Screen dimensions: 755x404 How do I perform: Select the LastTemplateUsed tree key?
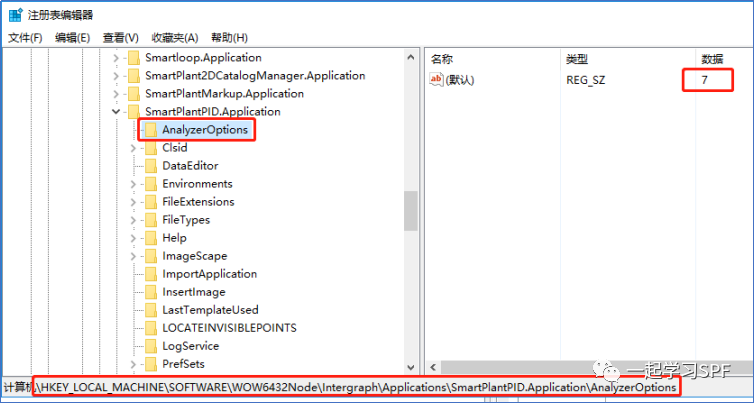coord(210,310)
